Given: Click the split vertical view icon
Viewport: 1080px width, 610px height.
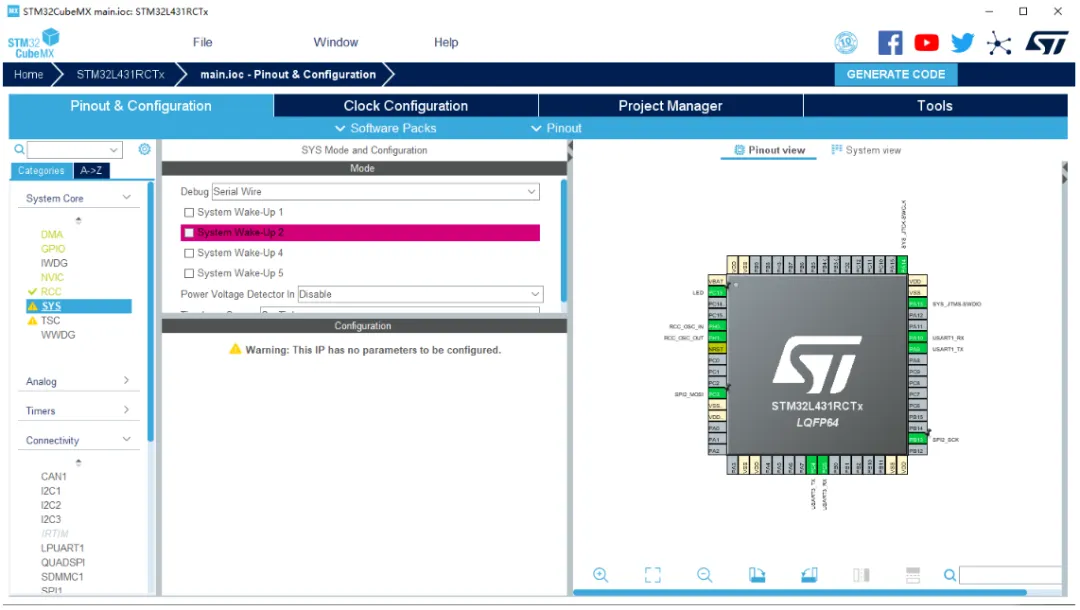Looking at the screenshot, I should [861, 575].
